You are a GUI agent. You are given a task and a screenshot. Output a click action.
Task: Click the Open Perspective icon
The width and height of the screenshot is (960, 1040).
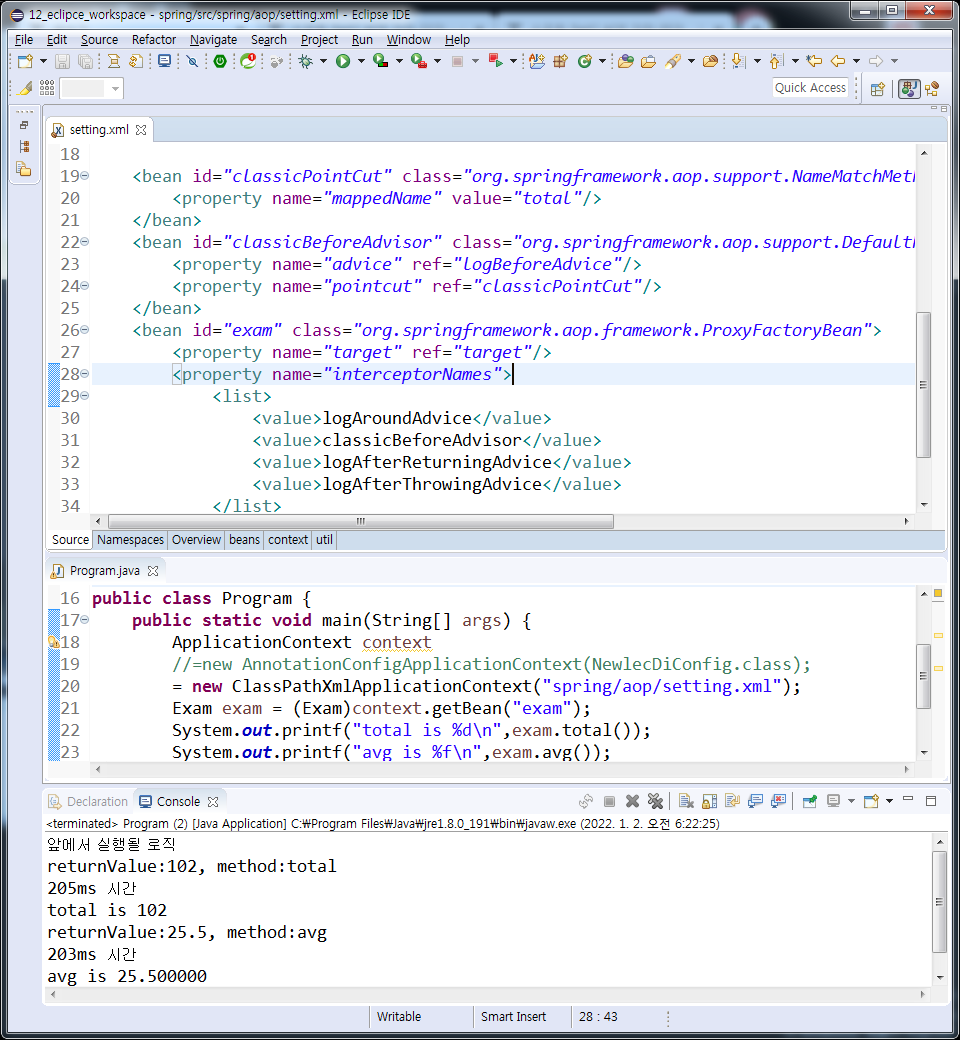(x=878, y=90)
